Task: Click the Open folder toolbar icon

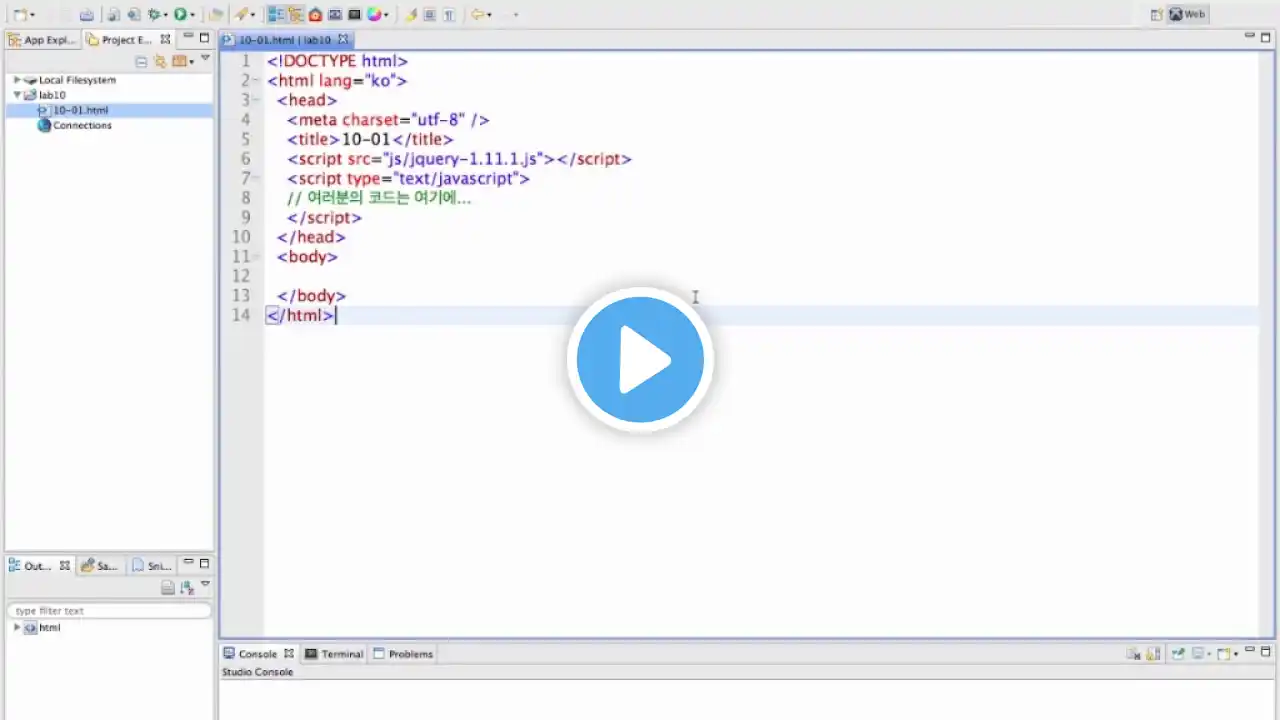Action: [215, 15]
